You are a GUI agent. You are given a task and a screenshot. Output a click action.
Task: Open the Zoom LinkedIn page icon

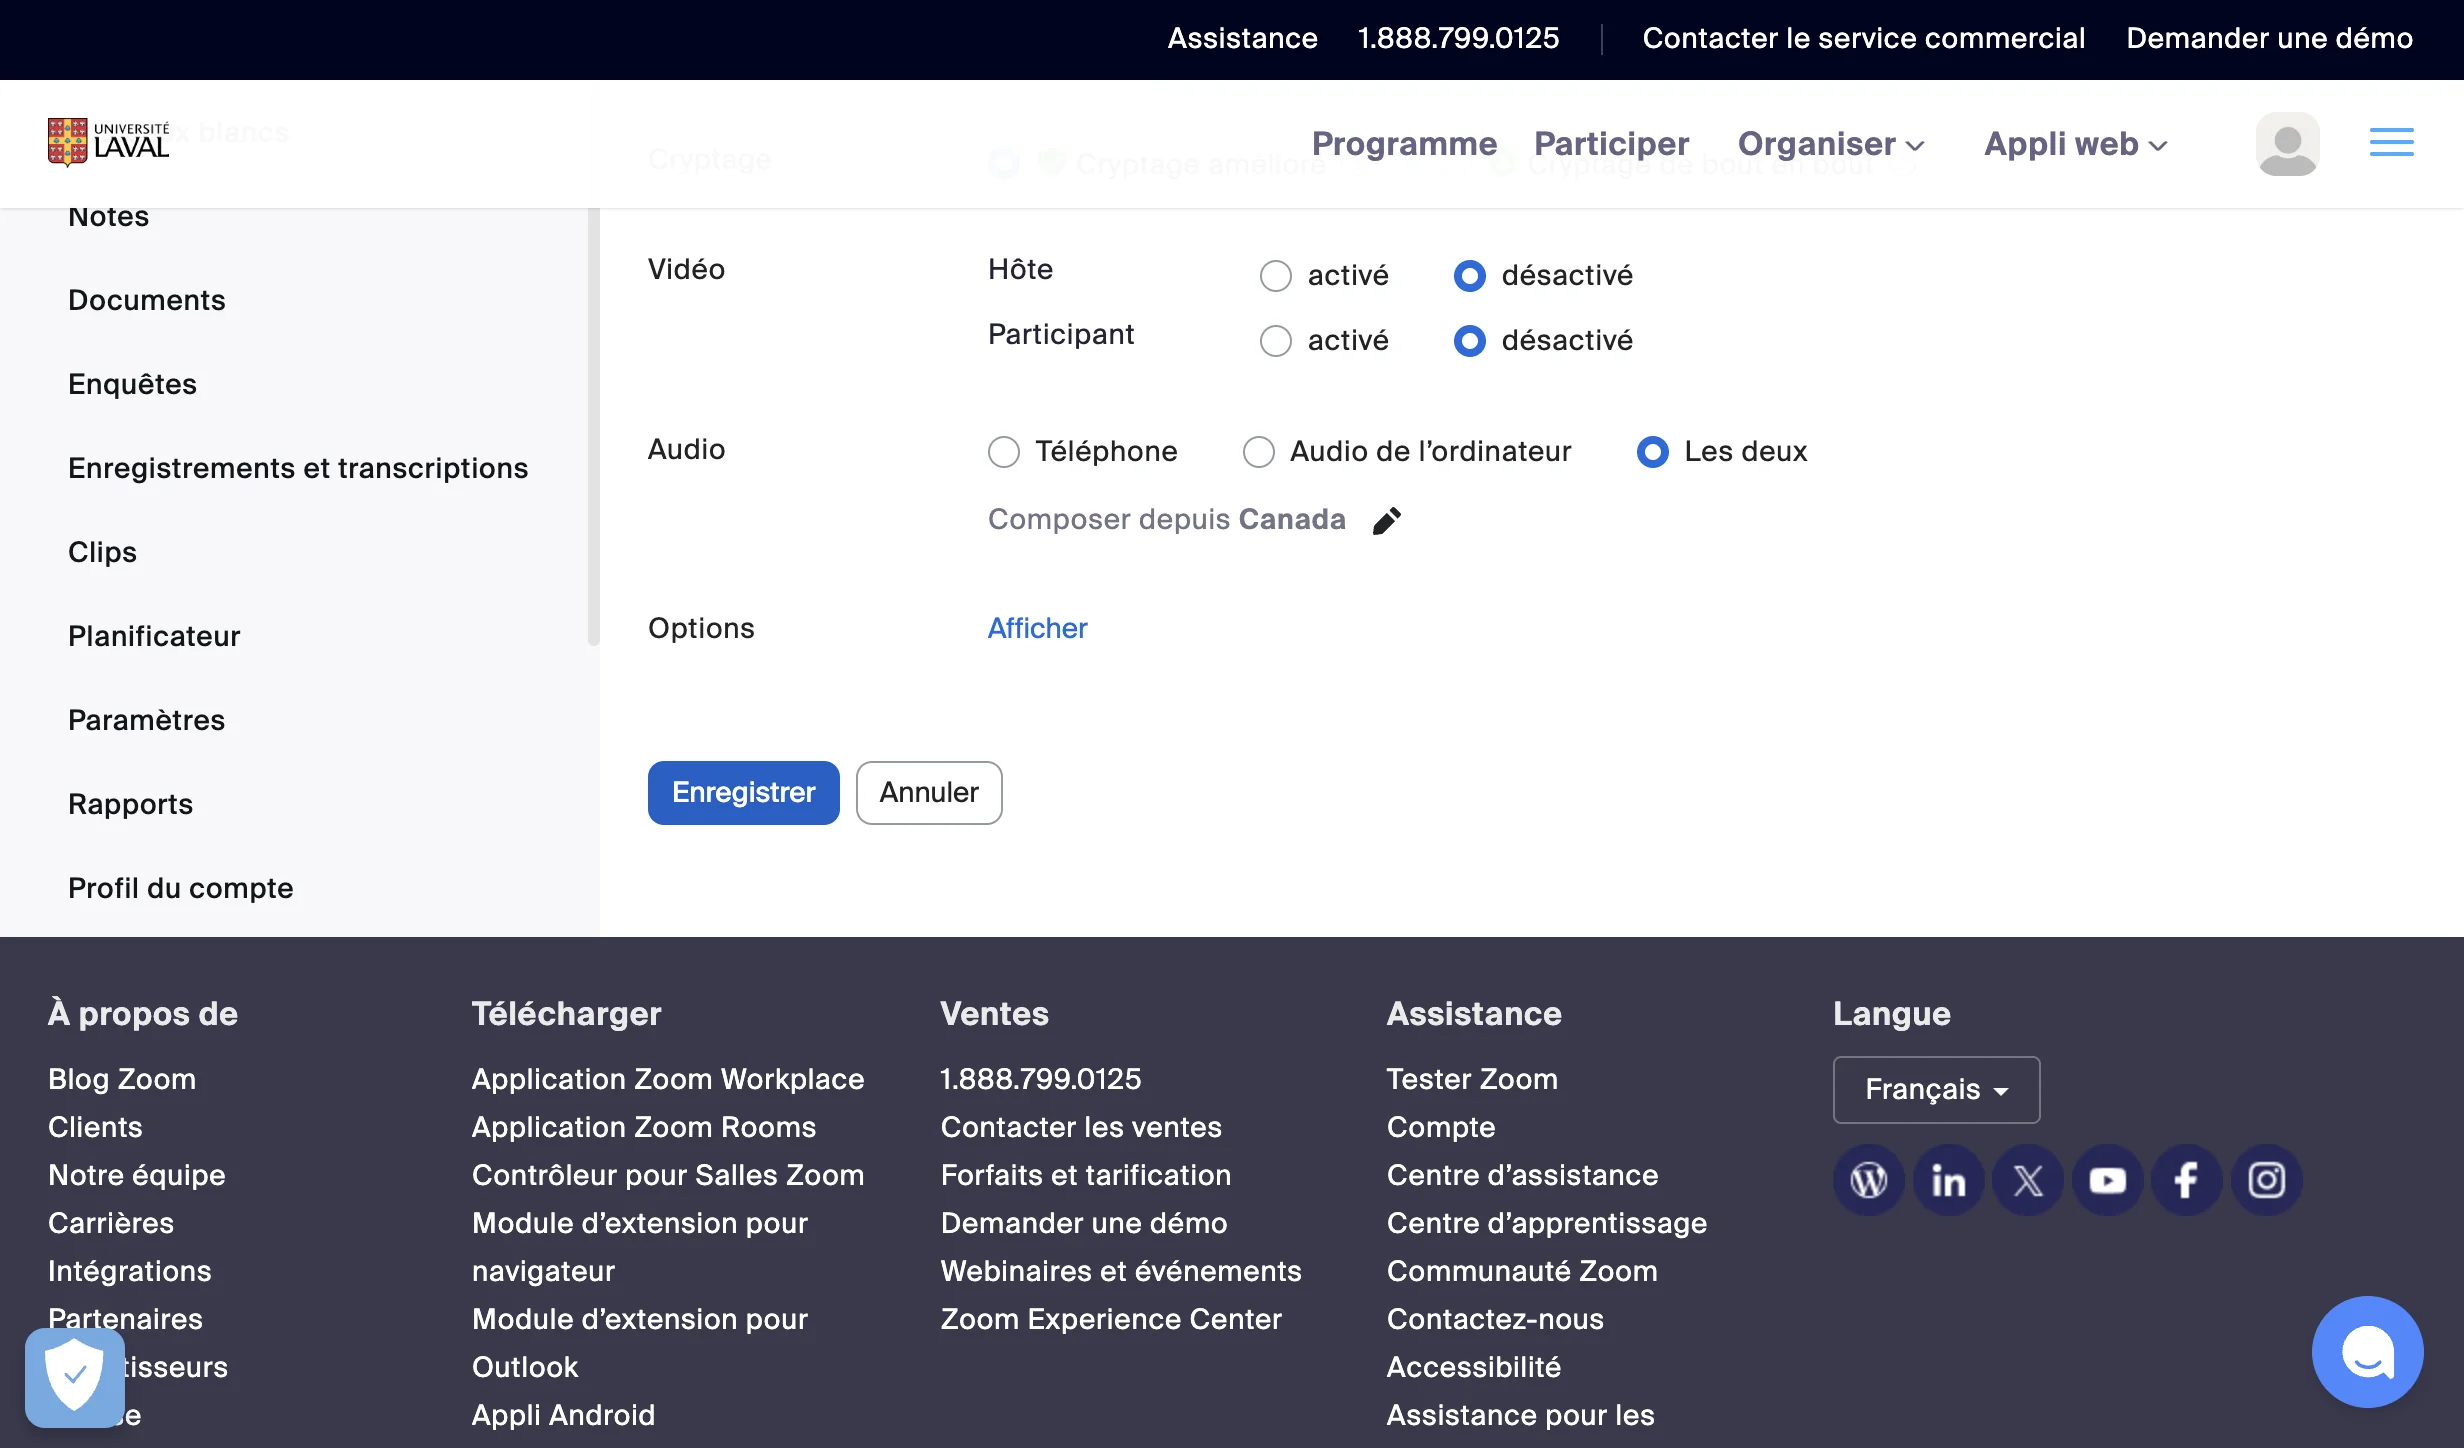pos(1948,1180)
